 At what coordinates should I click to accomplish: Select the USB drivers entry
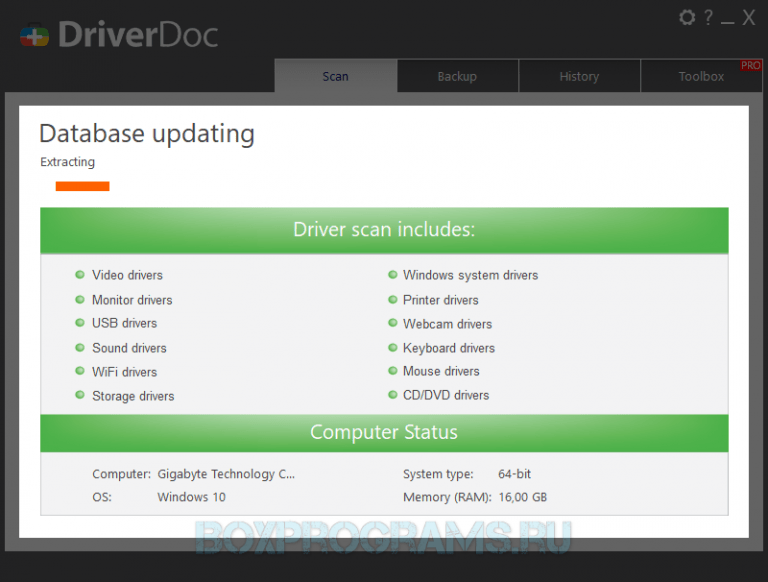click(x=124, y=323)
